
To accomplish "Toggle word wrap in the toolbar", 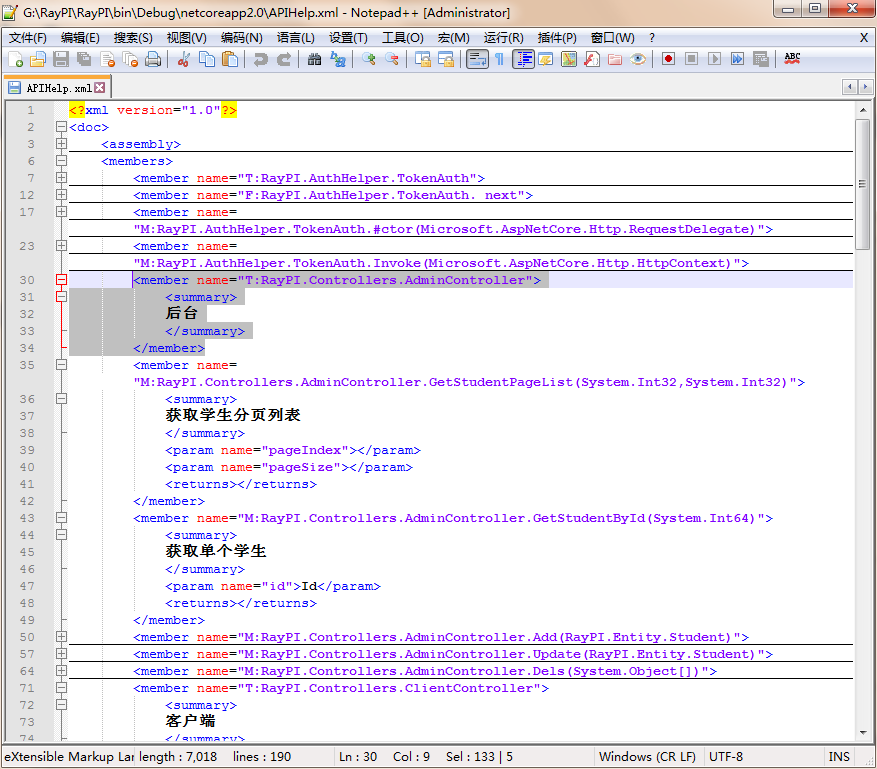I will point(476,60).
